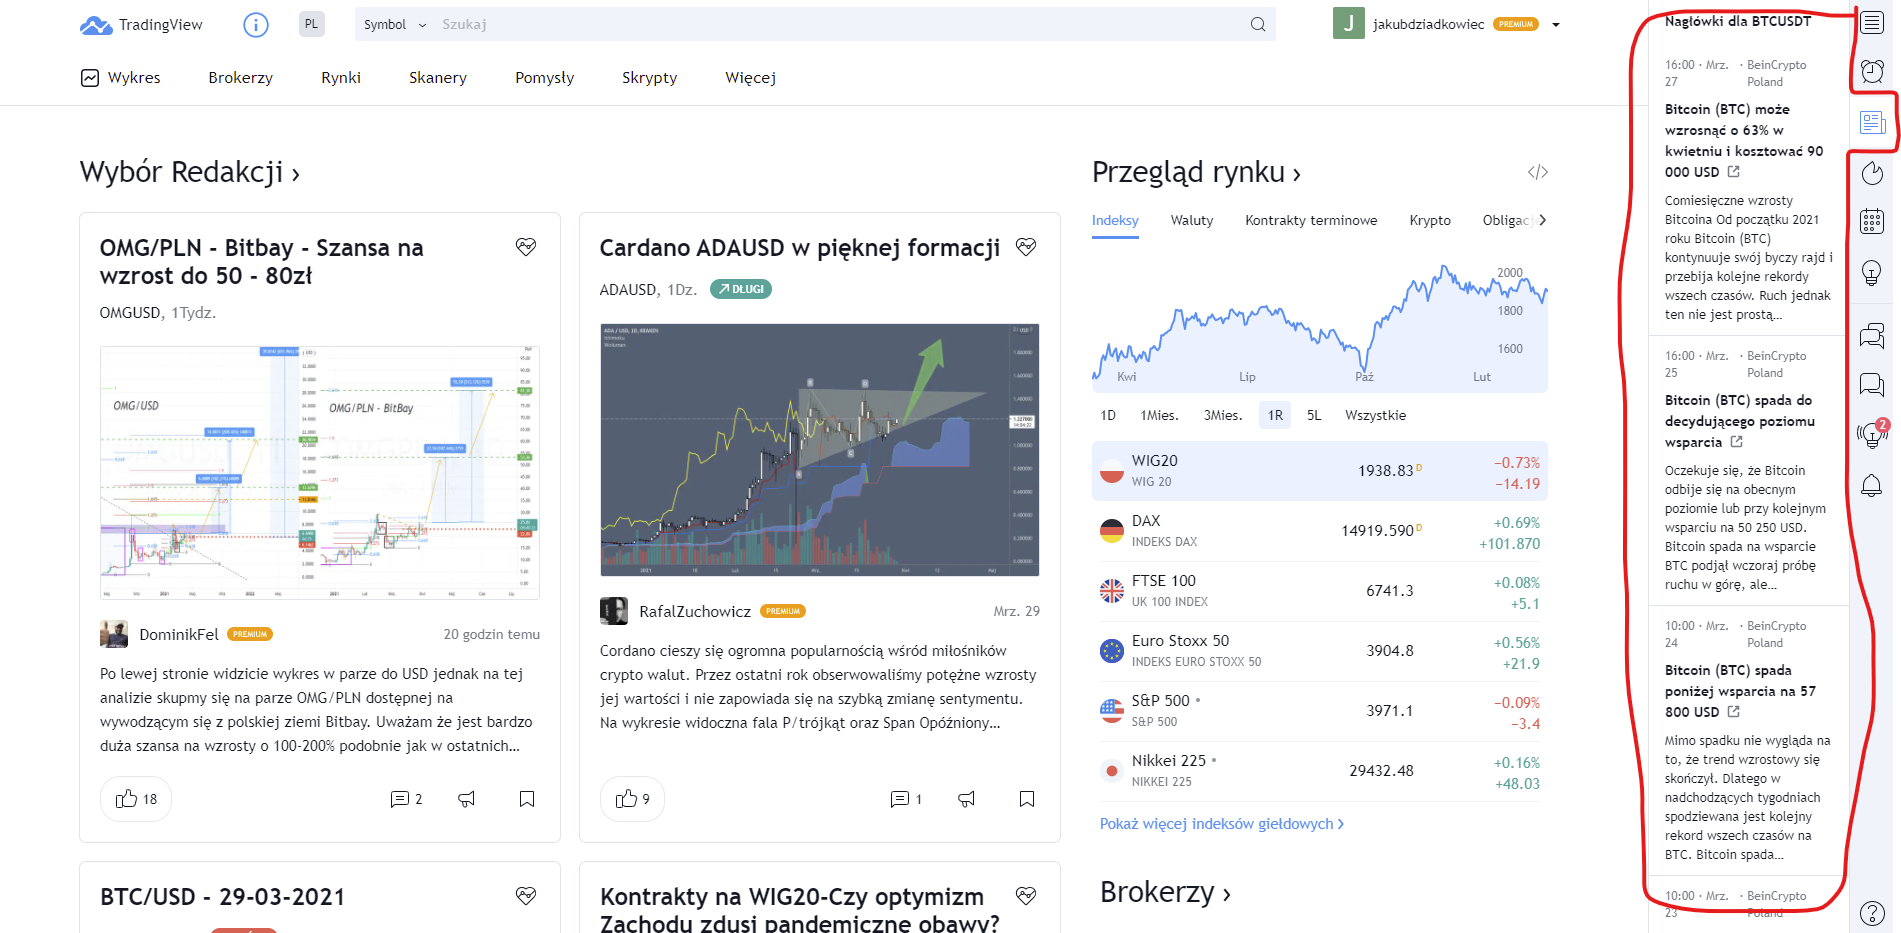Open the economic calendar icon in sidebar
Viewport: 1901px width, 933px height.
1872,221
